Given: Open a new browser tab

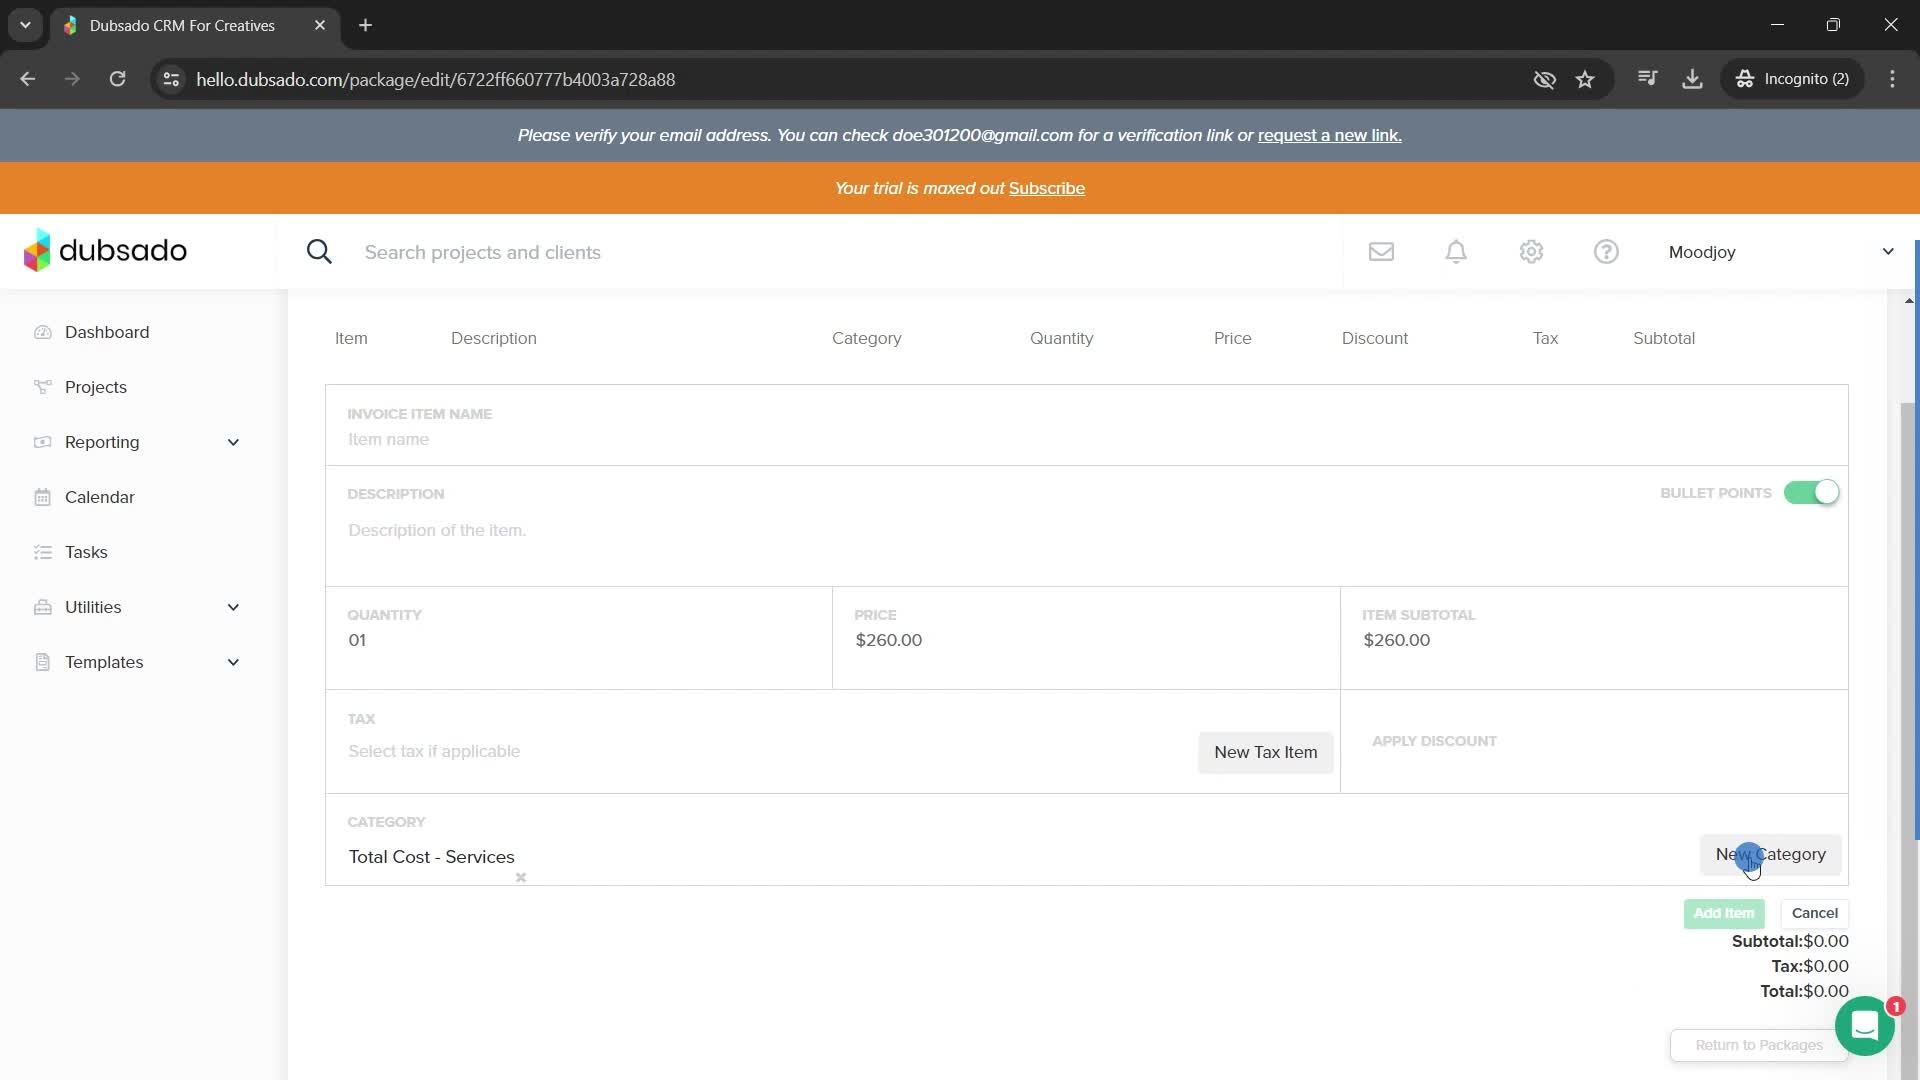Looking at the screenshot, I should tap(366, 25).
